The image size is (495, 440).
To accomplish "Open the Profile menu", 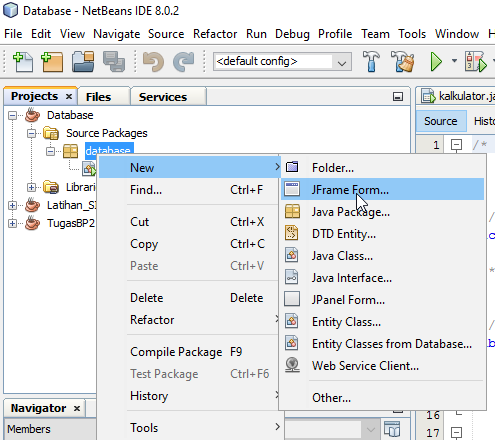I will (x=335, y=34).
